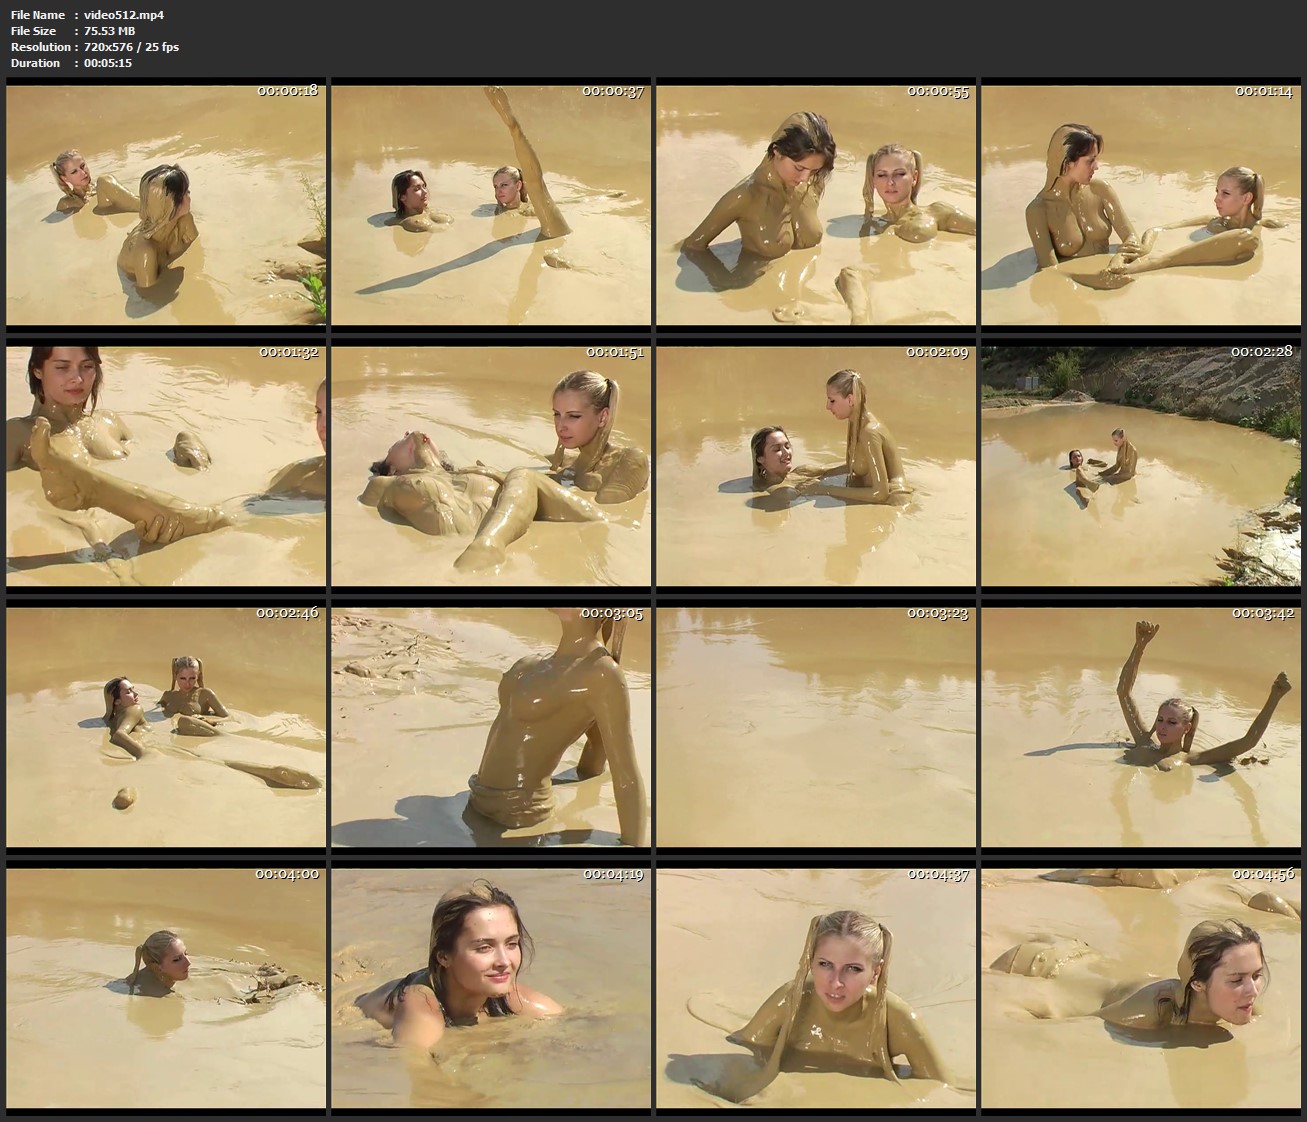Image resolution: width=1307 pixels, height=1122 pixels.
Task: Choose the wide pond frame at 00:02:28
Action: click(1141, 466)
